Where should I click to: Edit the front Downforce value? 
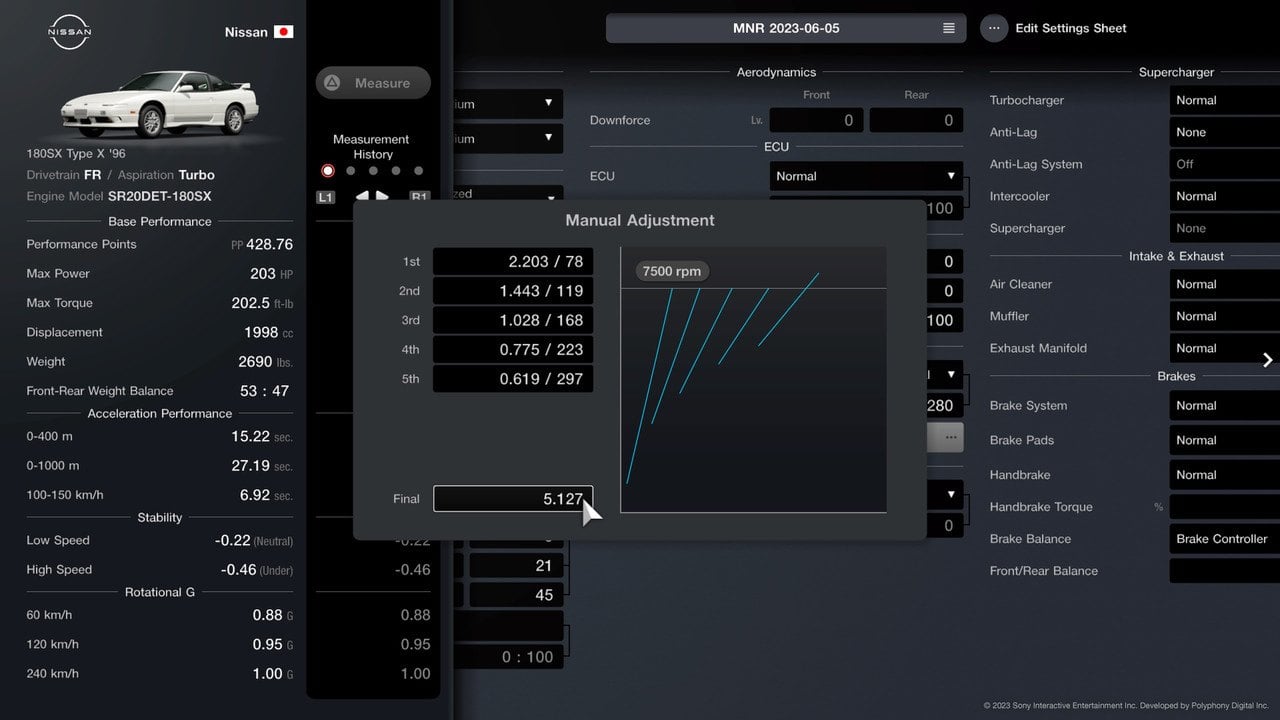tap(816, 120)
